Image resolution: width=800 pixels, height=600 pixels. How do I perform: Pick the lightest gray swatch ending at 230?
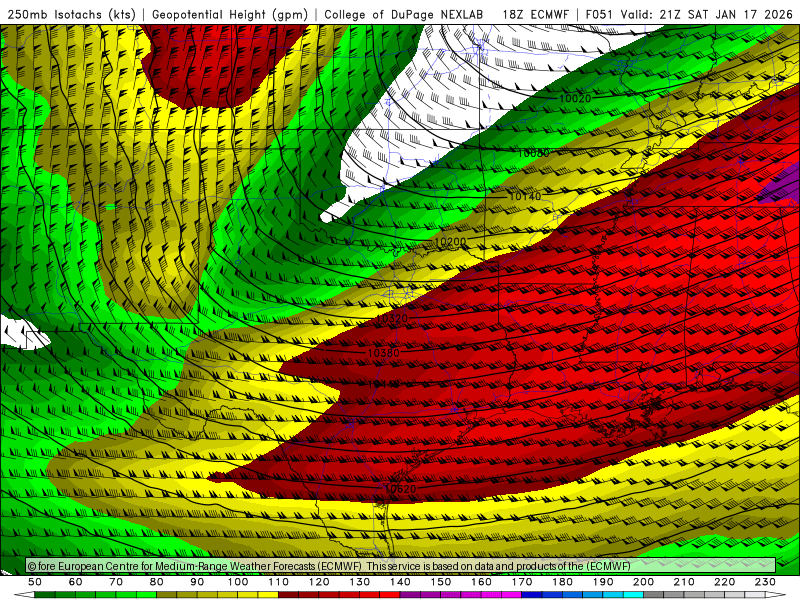coord(755,595)
